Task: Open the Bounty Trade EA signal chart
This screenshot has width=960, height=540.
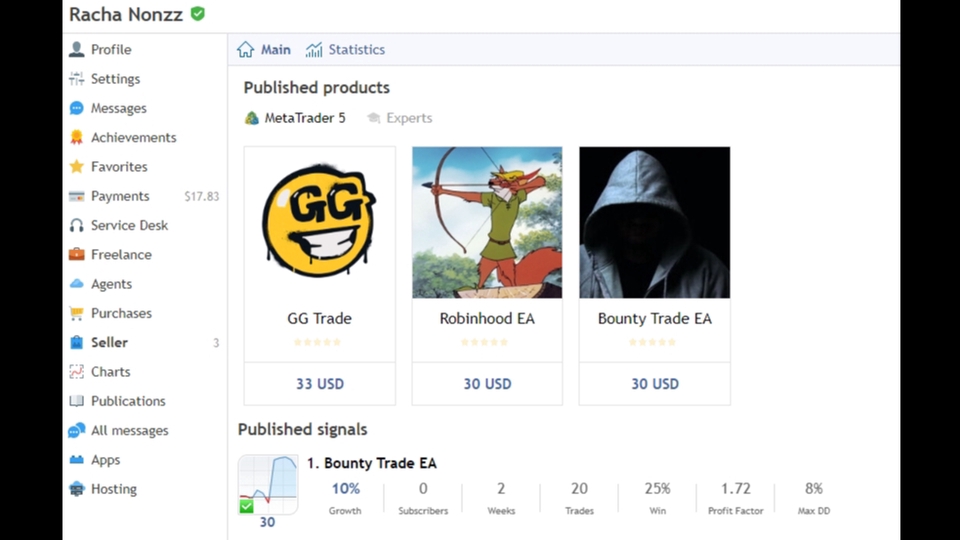Action: tap(268, 484)
